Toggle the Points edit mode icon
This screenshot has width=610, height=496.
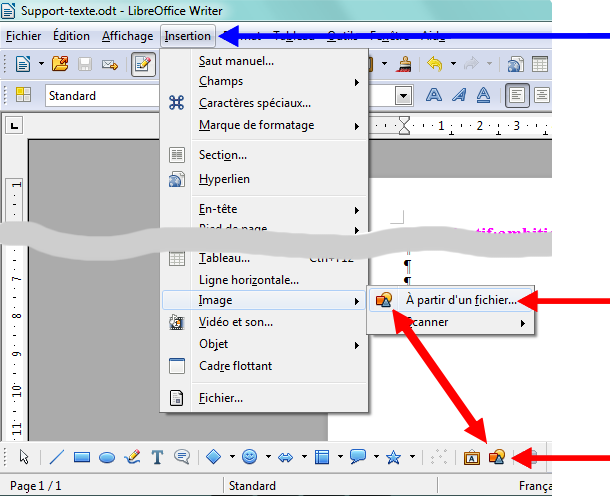pyautogui.click(x=439, y=457)
